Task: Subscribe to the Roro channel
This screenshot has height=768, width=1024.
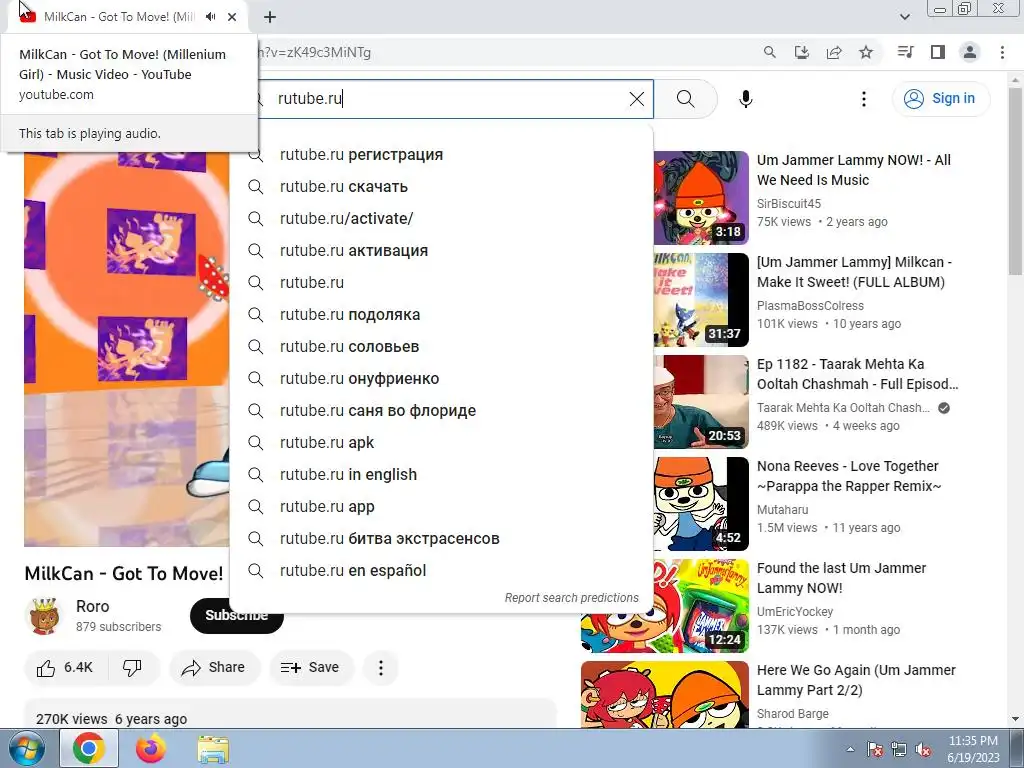Action: point(236,615)
